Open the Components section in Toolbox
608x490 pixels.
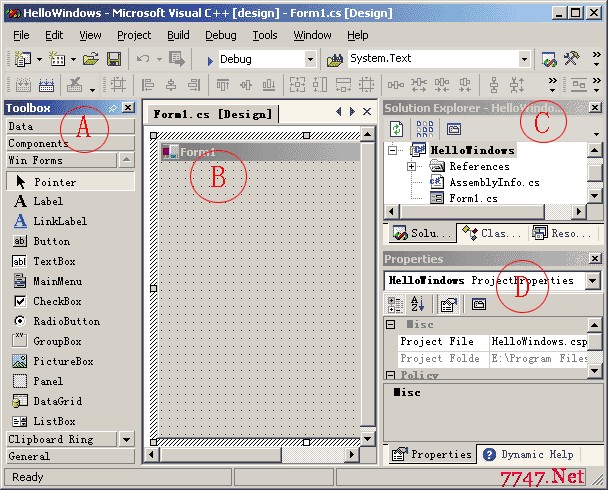tap(71, 143)
